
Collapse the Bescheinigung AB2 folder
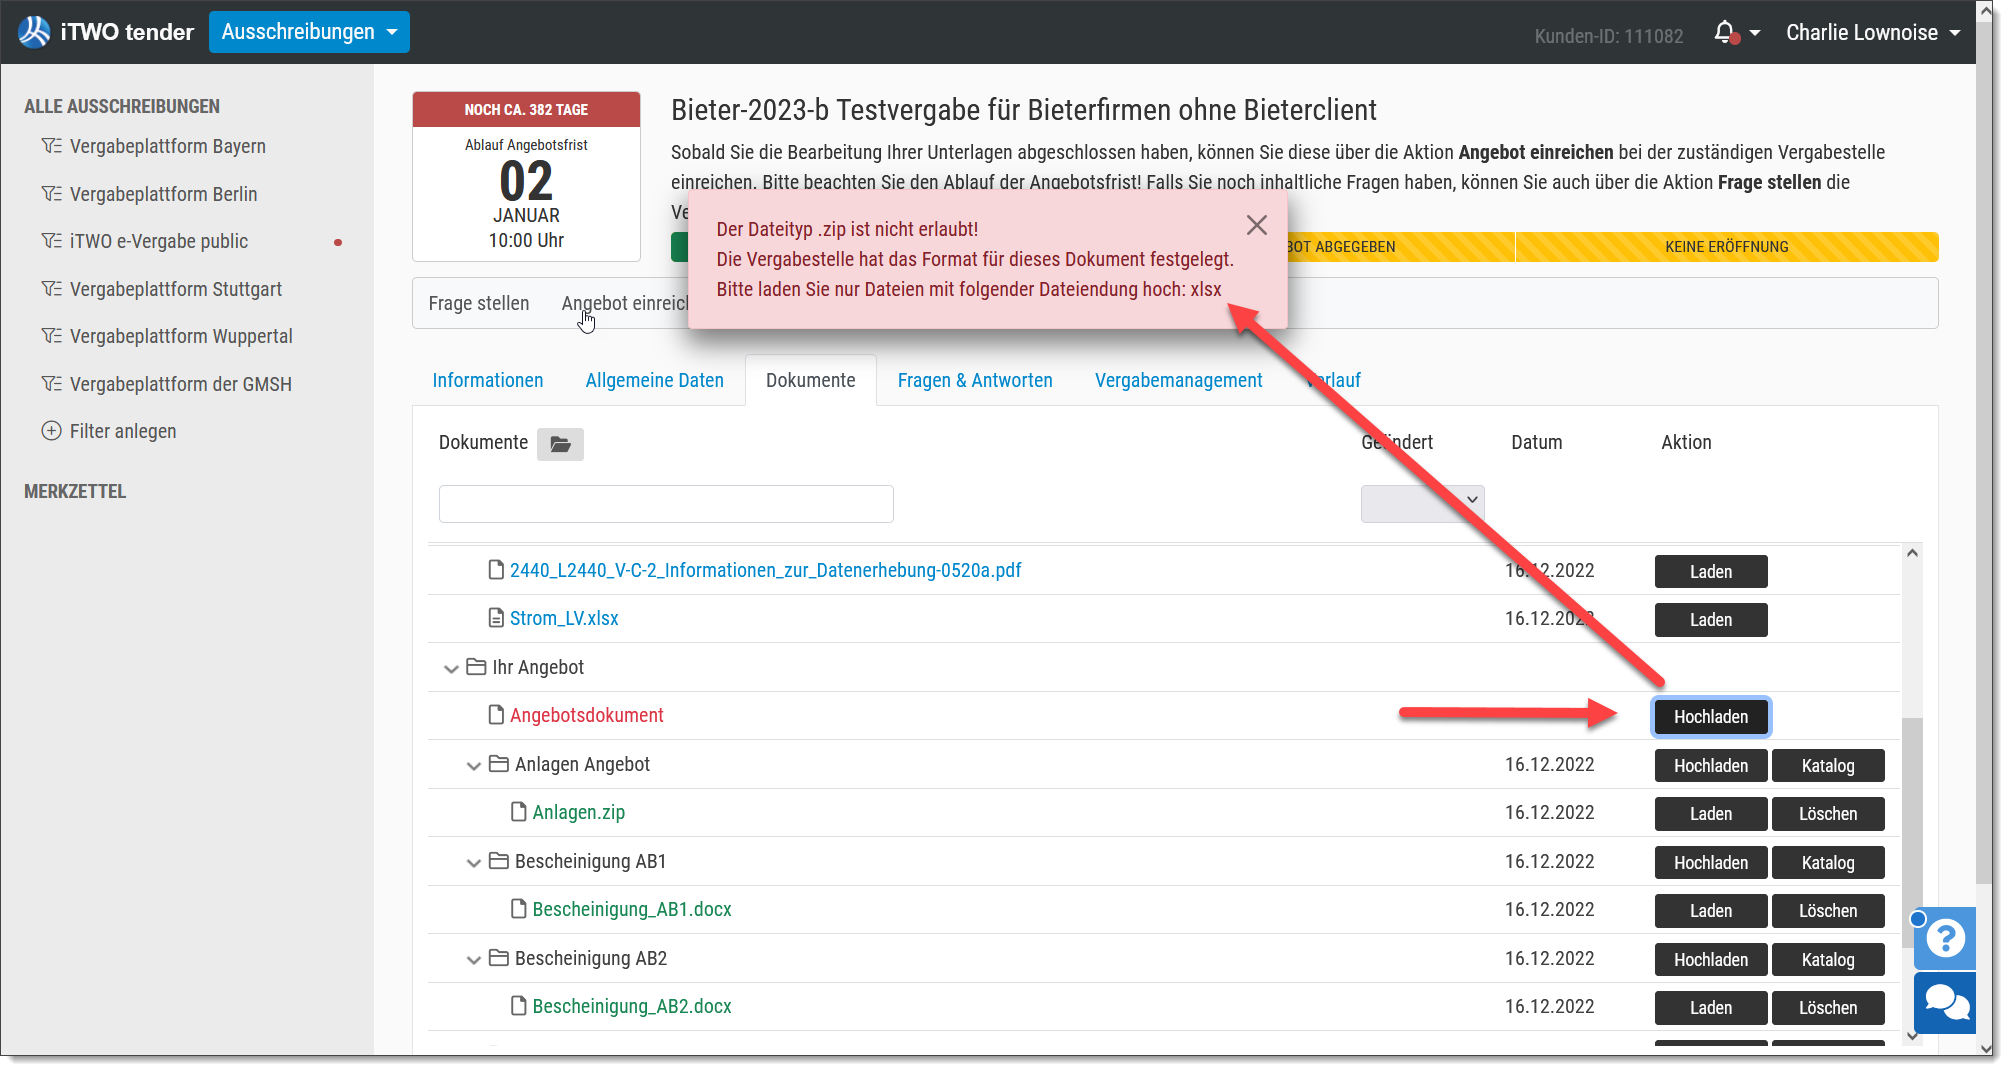474,959
